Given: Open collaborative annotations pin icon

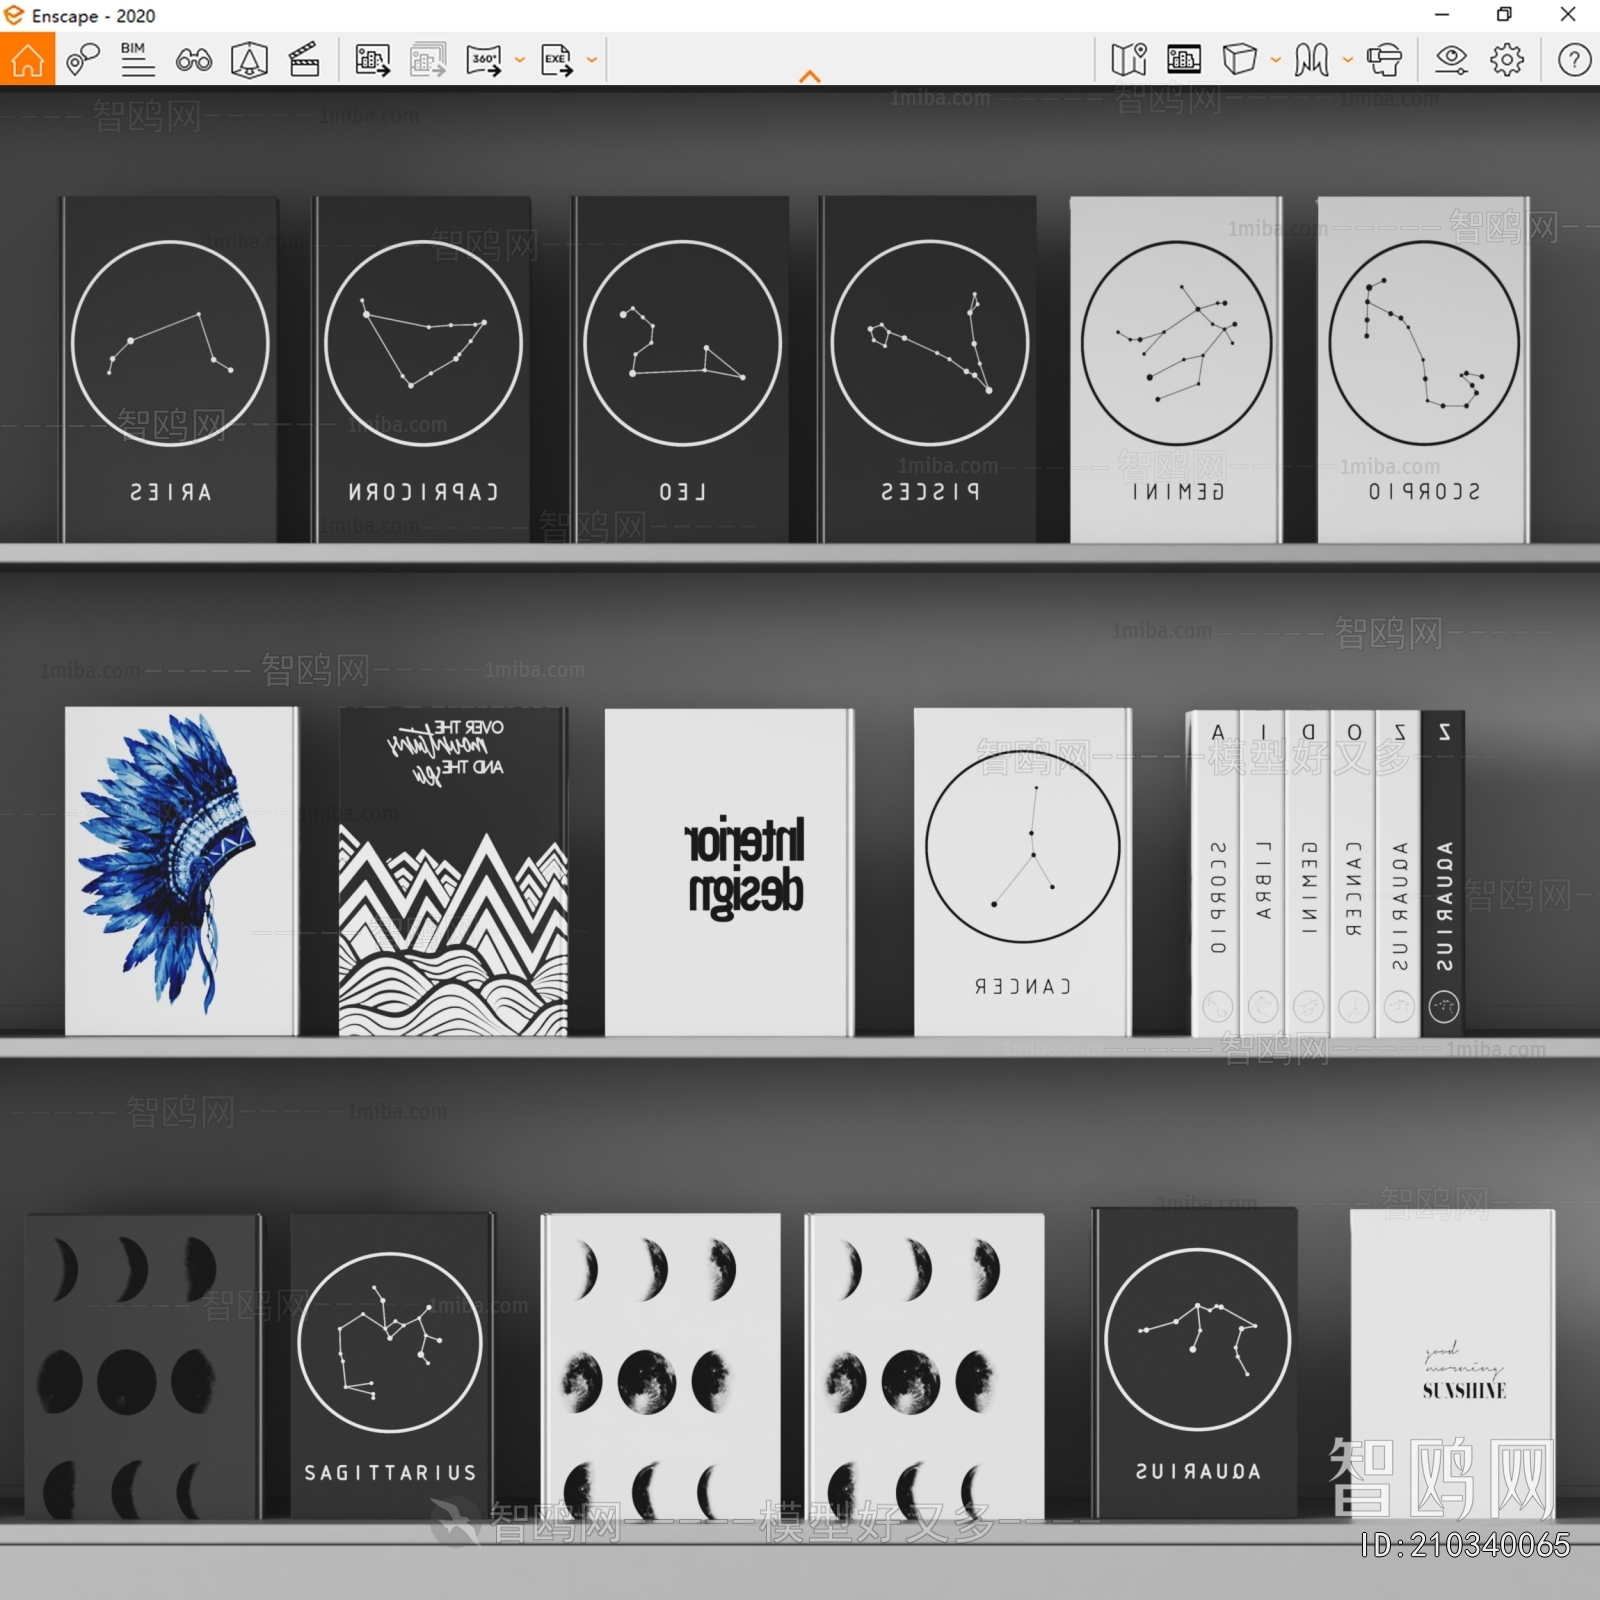Looking at the screenshot, I should coord(83,60).
